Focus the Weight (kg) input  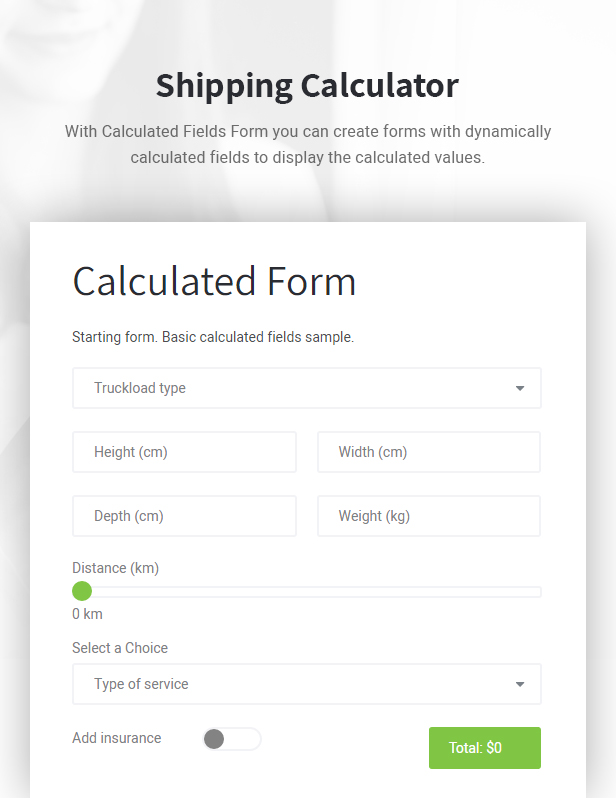429,516
